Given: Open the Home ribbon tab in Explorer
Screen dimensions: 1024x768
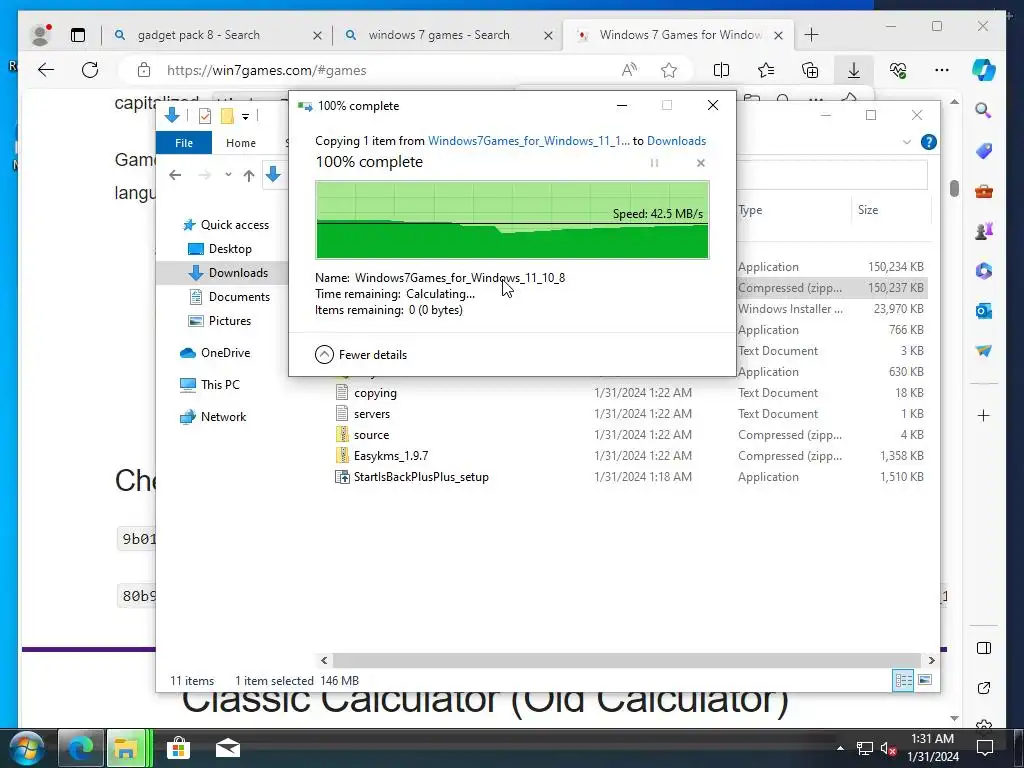Looking at the screenshot, I should pyautogui.click(x=241, y=142).
